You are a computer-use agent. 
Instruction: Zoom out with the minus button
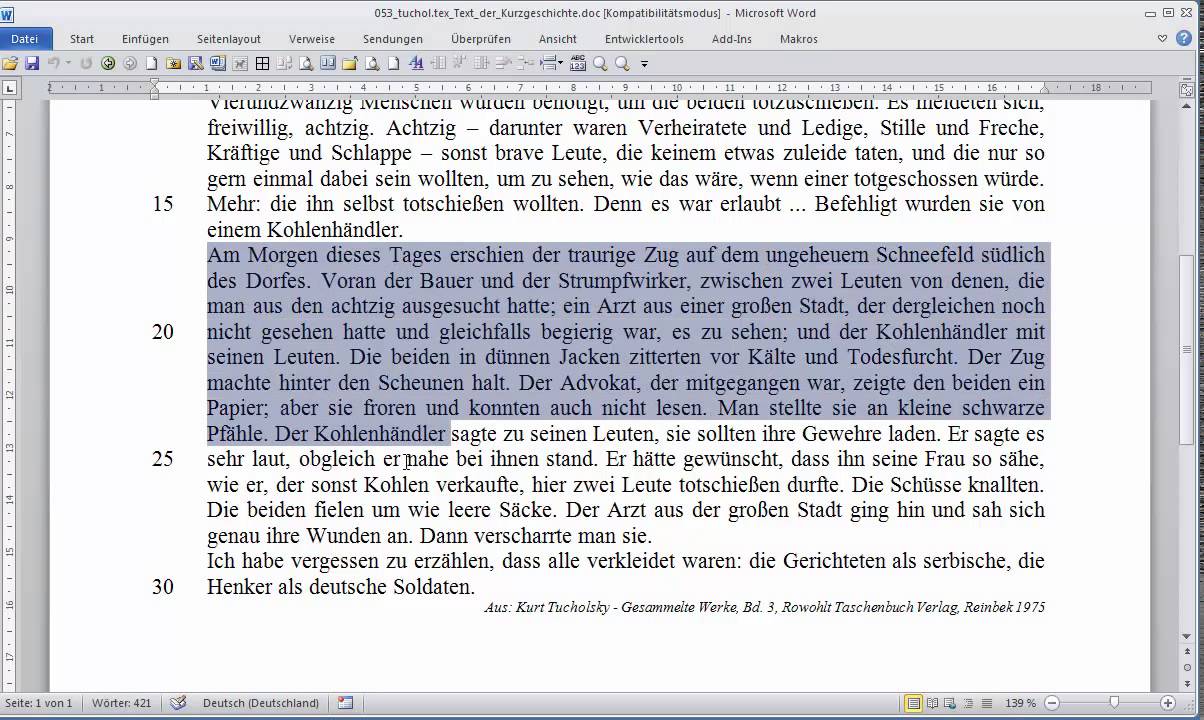[x=1051, y=703]
